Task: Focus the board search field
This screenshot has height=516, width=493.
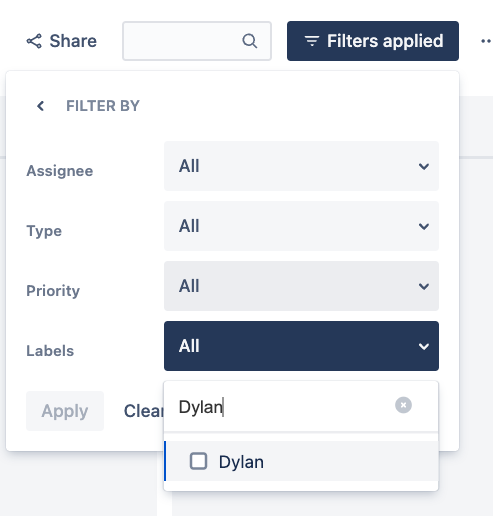Action: (197, 41)
